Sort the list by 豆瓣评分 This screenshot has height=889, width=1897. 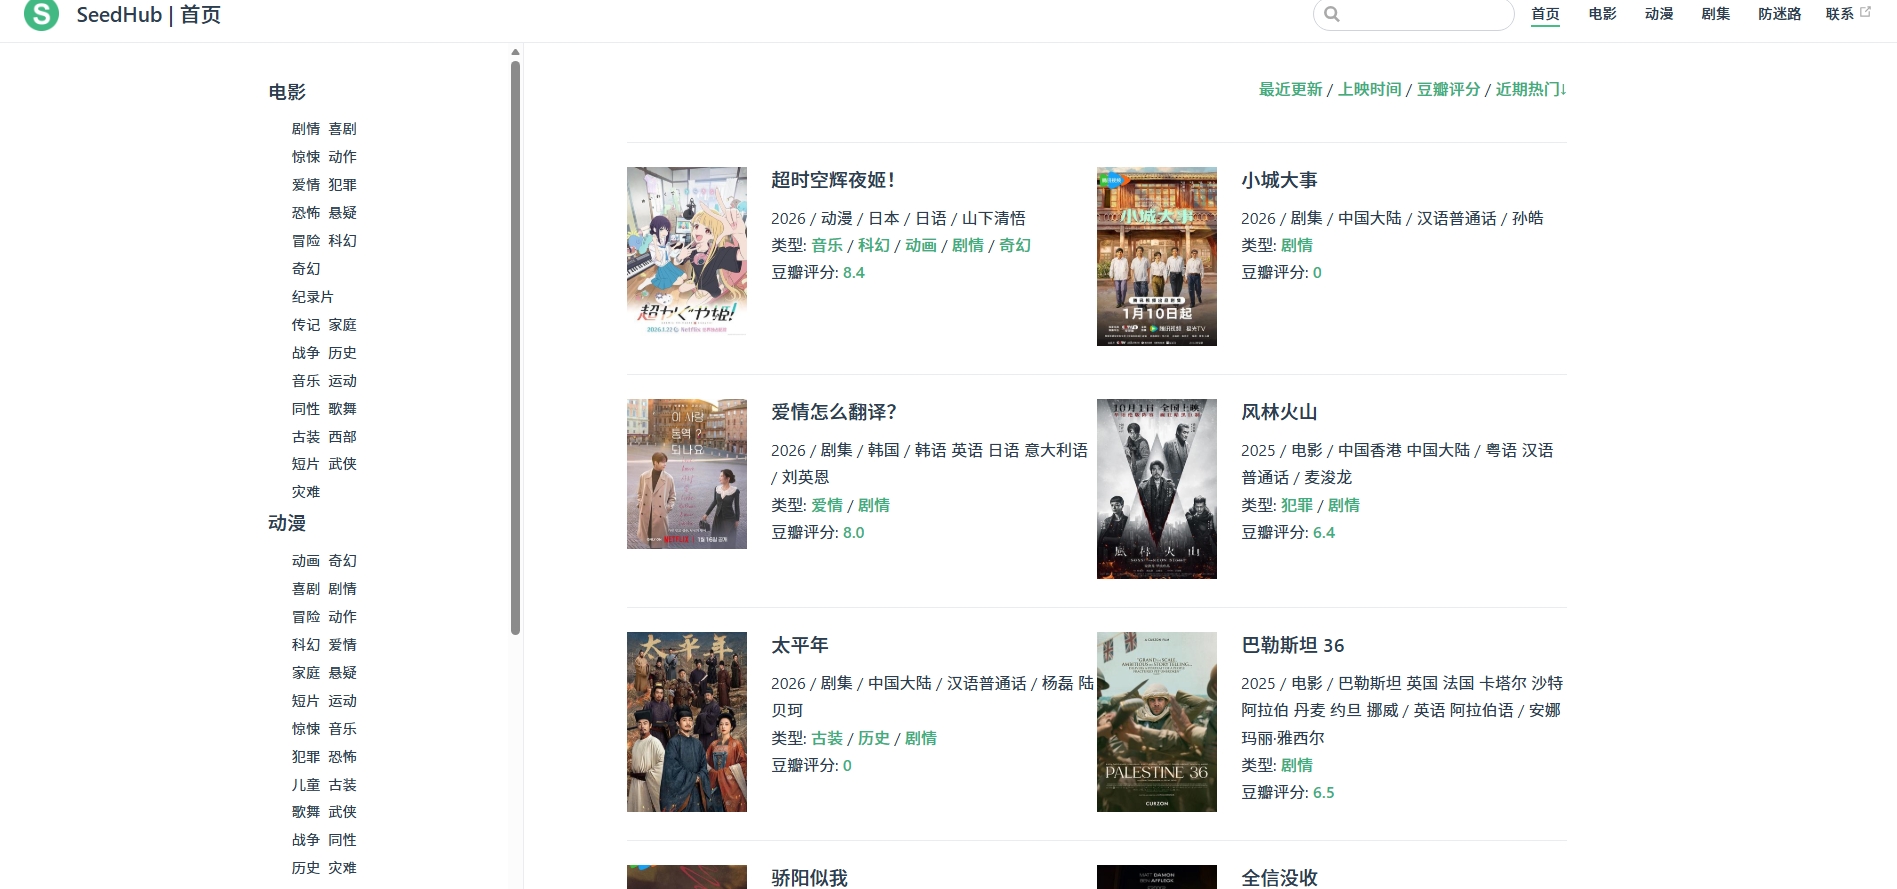click(x=1448, y=89)
